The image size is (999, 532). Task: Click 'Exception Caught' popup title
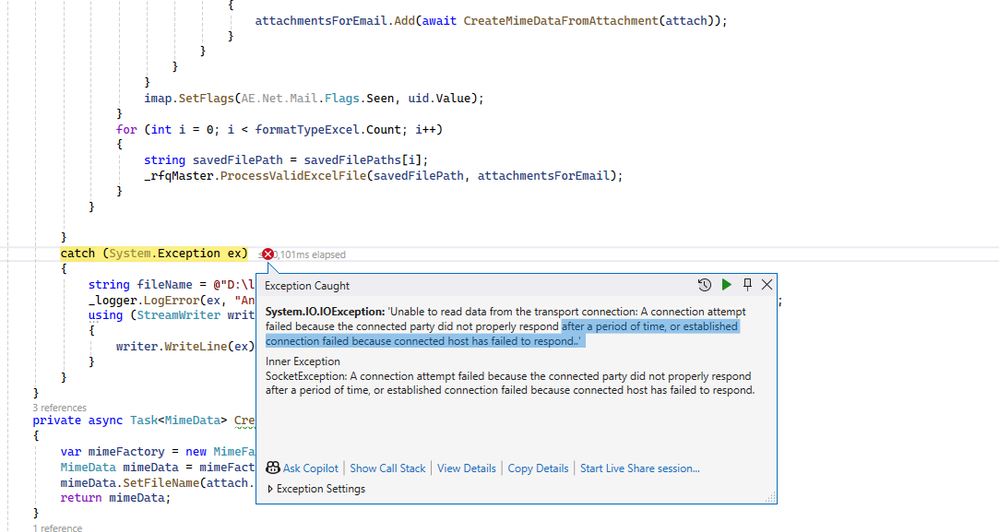point(307,285)
